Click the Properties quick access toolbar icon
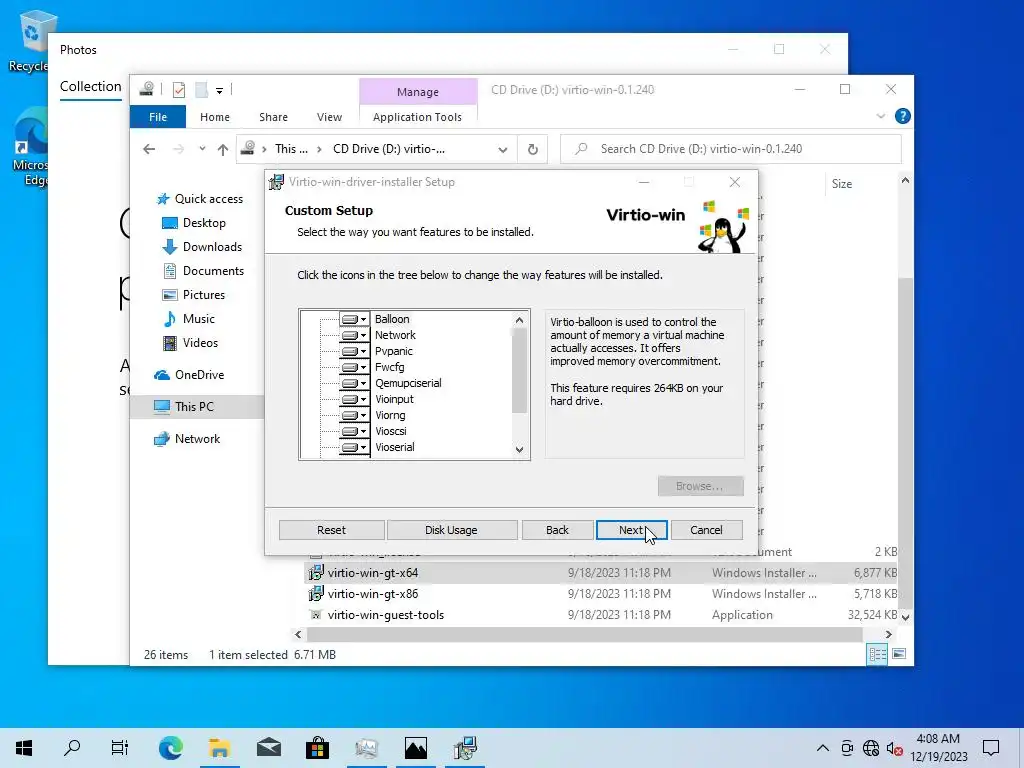The image size is (1024, 768). [x=178, y=90]
